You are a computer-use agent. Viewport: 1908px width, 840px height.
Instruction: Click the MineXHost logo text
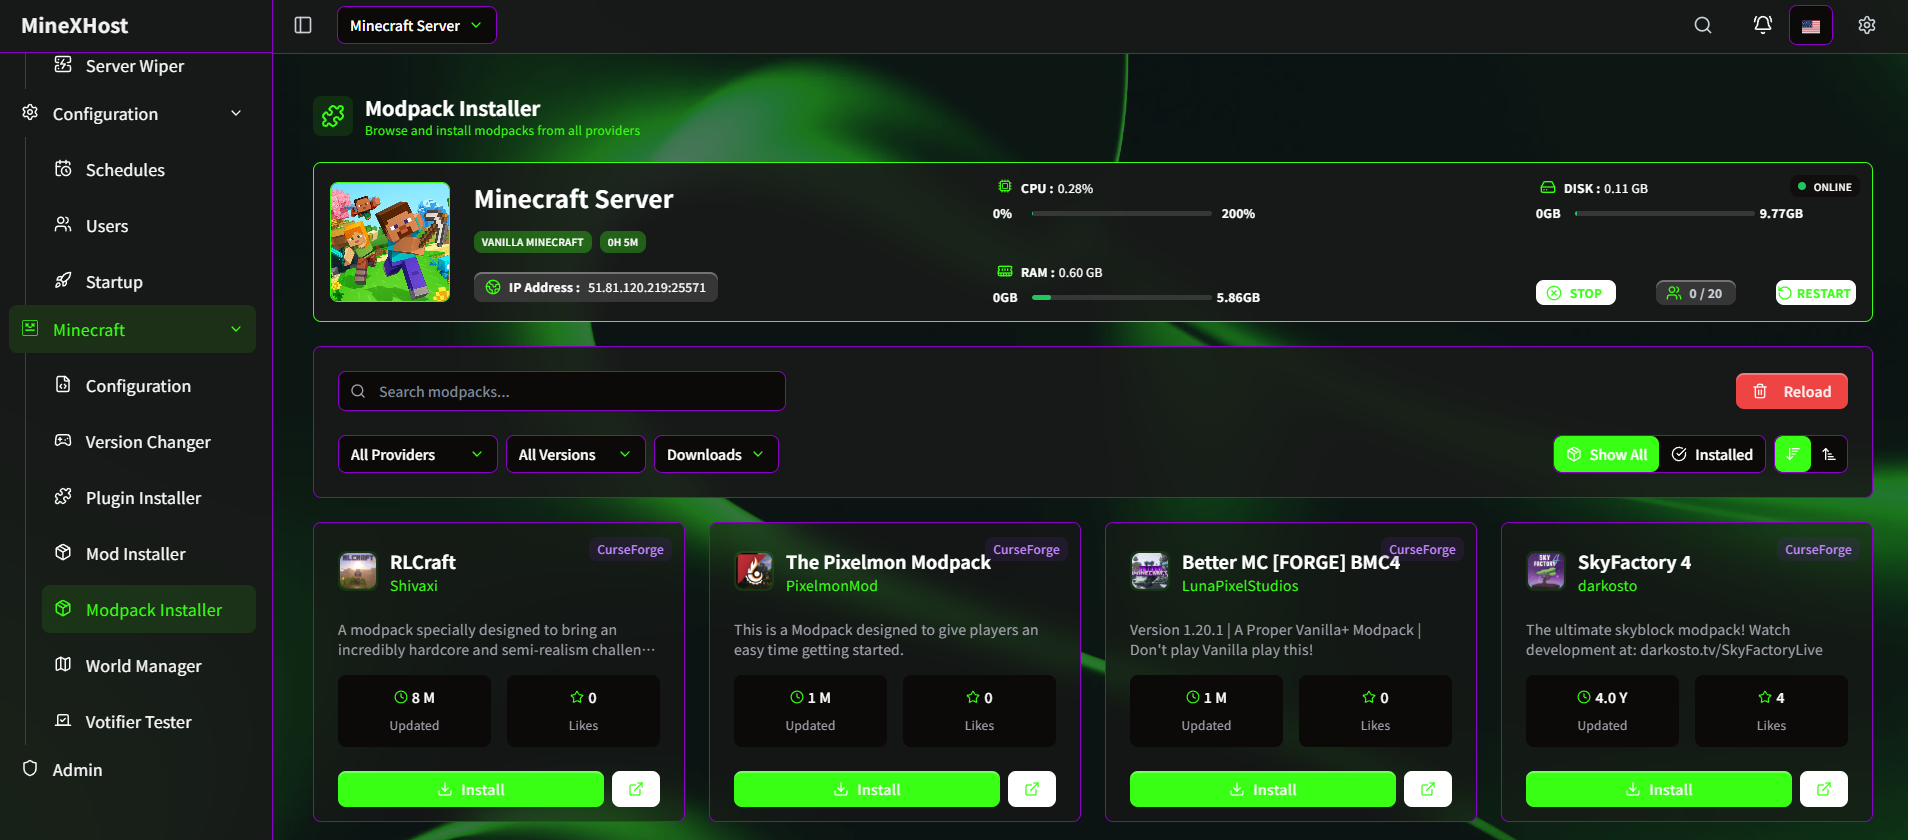pyautogui.click(x=75, y=25)
